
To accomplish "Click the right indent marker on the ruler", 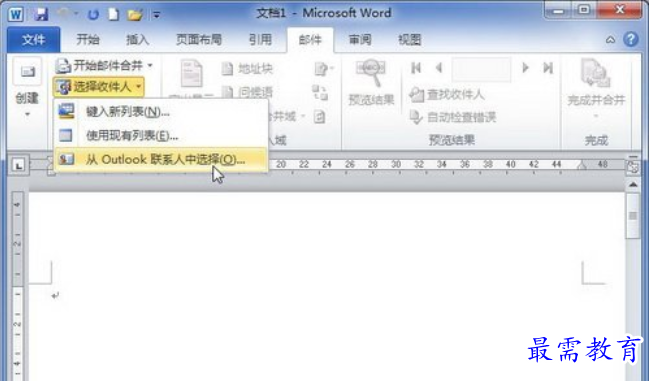I will point(582,166).
